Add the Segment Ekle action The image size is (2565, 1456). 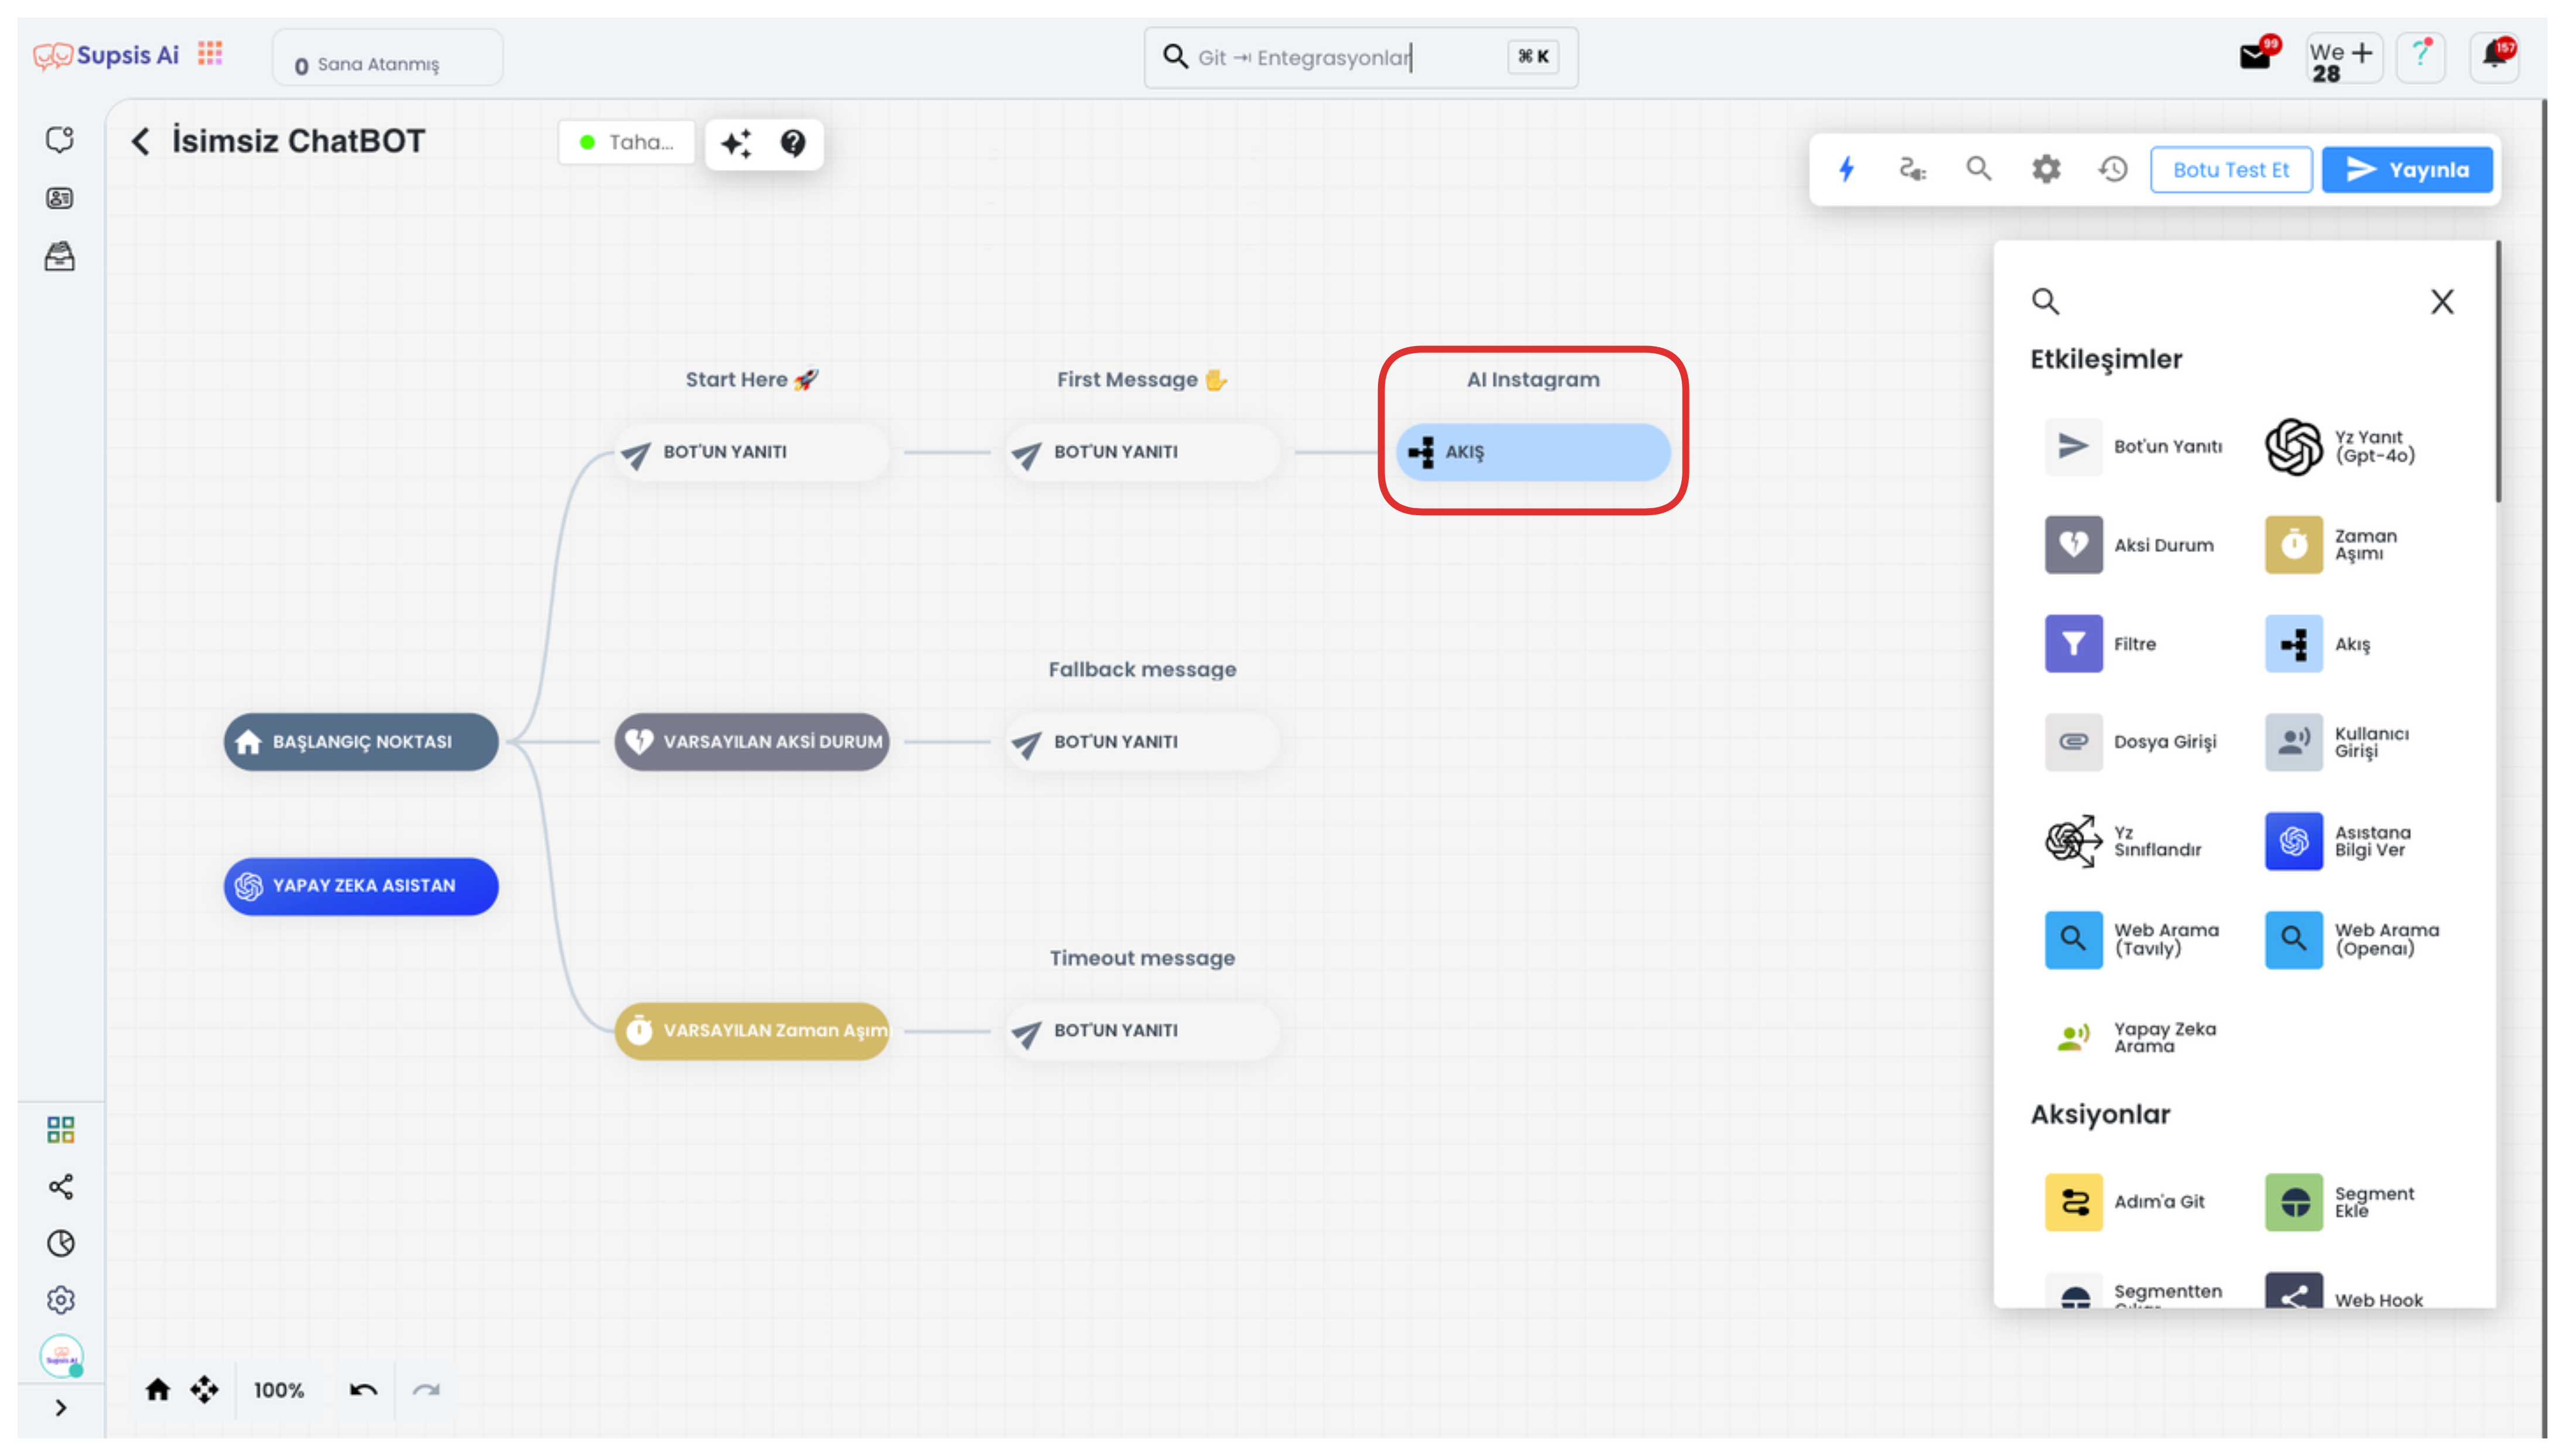point(2341,1202)
